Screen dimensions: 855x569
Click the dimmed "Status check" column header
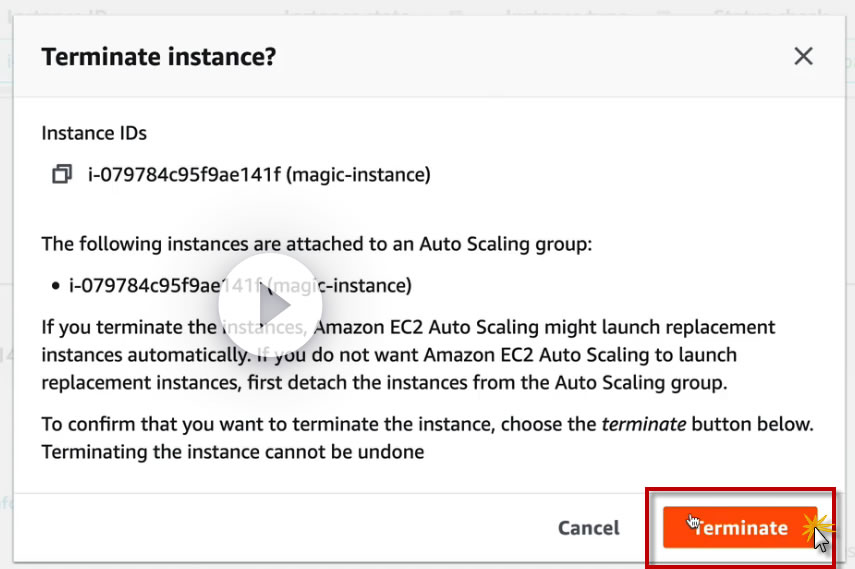(x=770, y=12)
